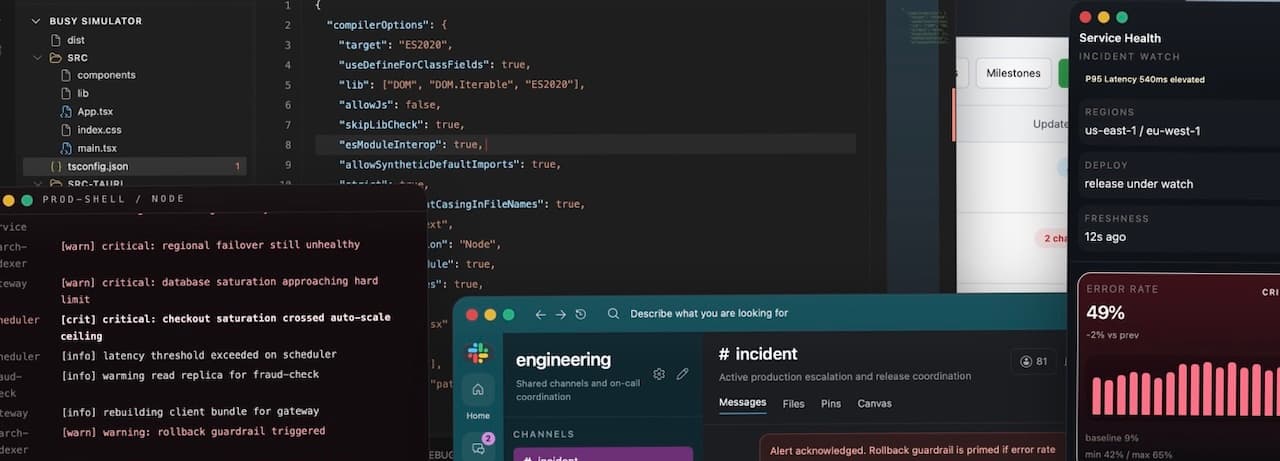Screen dimensions: 1280x461
Task: Go back with the Slack left arrow
Action: point(540,314)
